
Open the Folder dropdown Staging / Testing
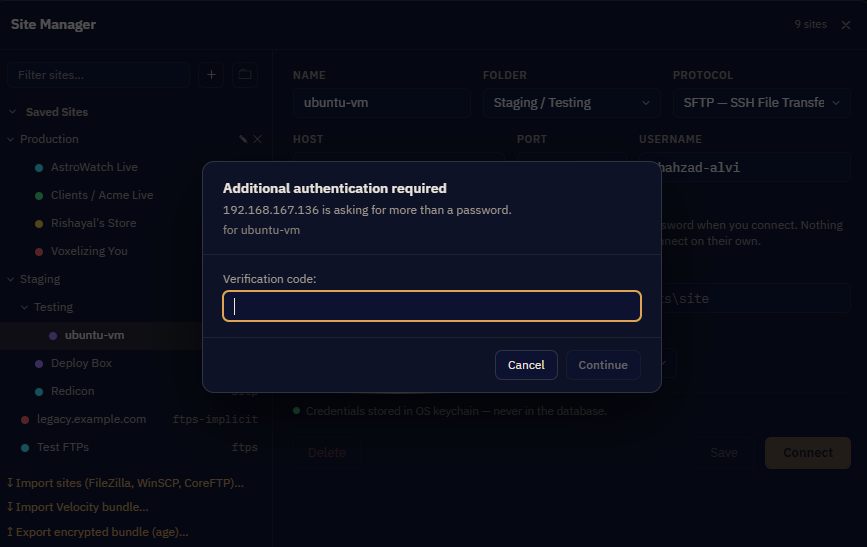coord(571,103)
